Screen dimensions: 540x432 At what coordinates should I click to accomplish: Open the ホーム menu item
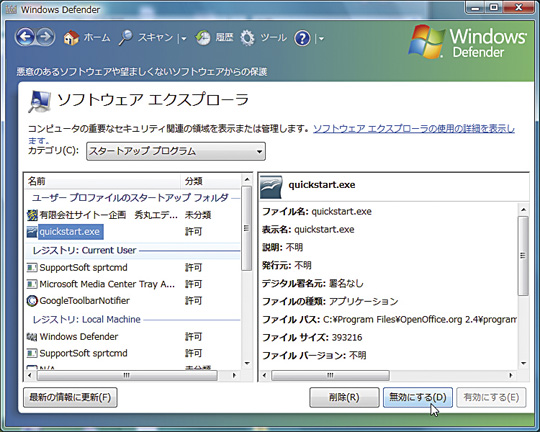click(x=97, y=37)
